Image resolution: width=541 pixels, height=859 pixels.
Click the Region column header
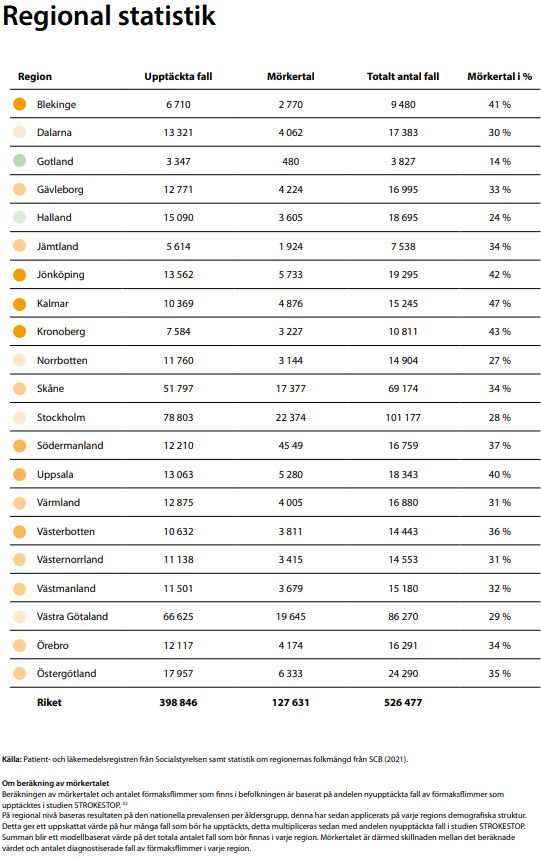(35, 77)
